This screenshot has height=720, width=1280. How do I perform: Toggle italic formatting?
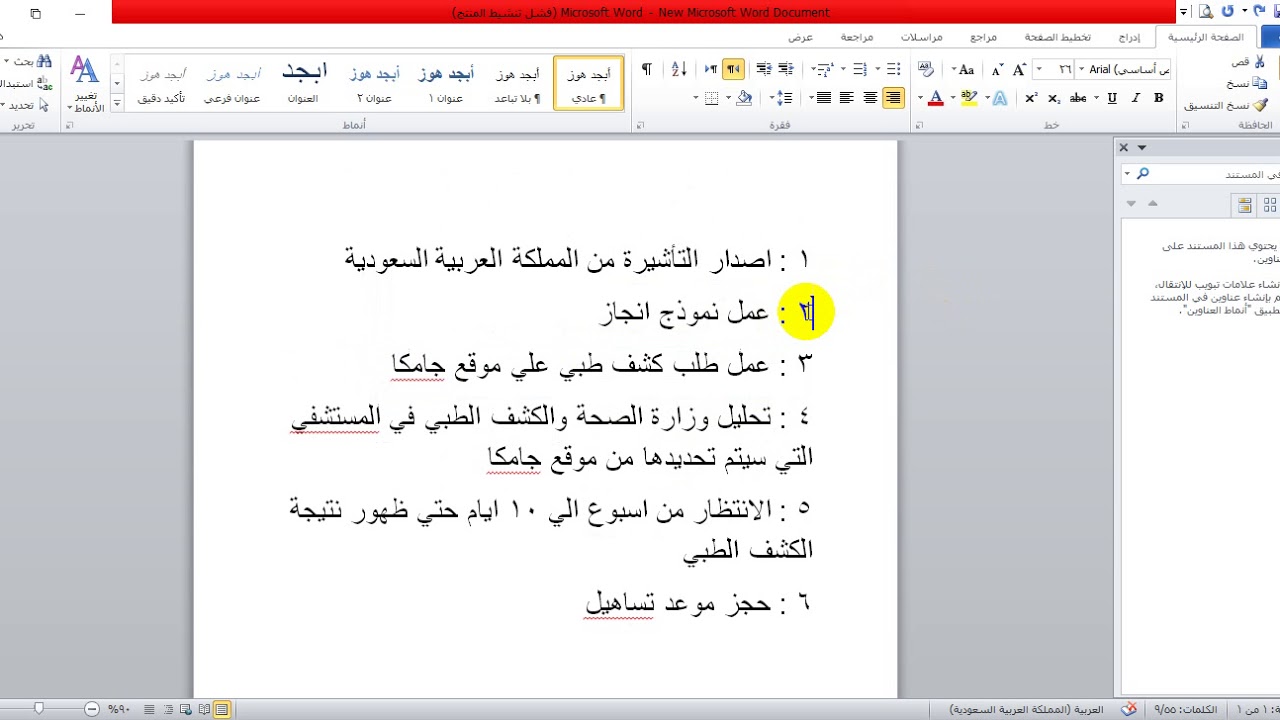click(x=1135, y=98)
